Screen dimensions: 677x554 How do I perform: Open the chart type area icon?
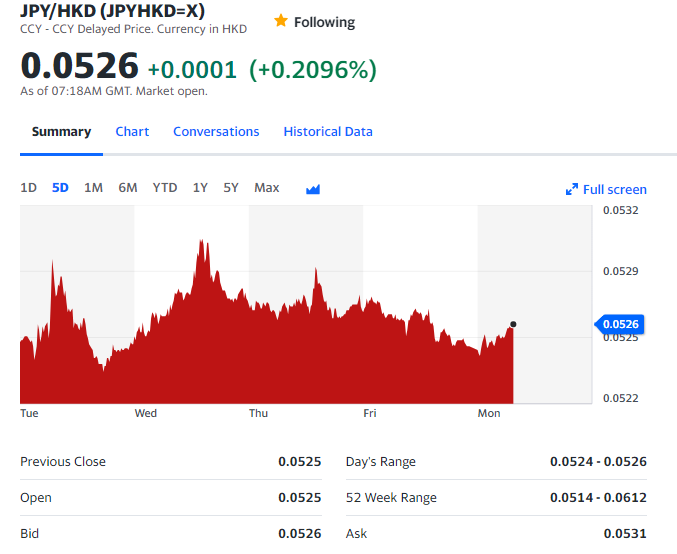pos(313,189)
